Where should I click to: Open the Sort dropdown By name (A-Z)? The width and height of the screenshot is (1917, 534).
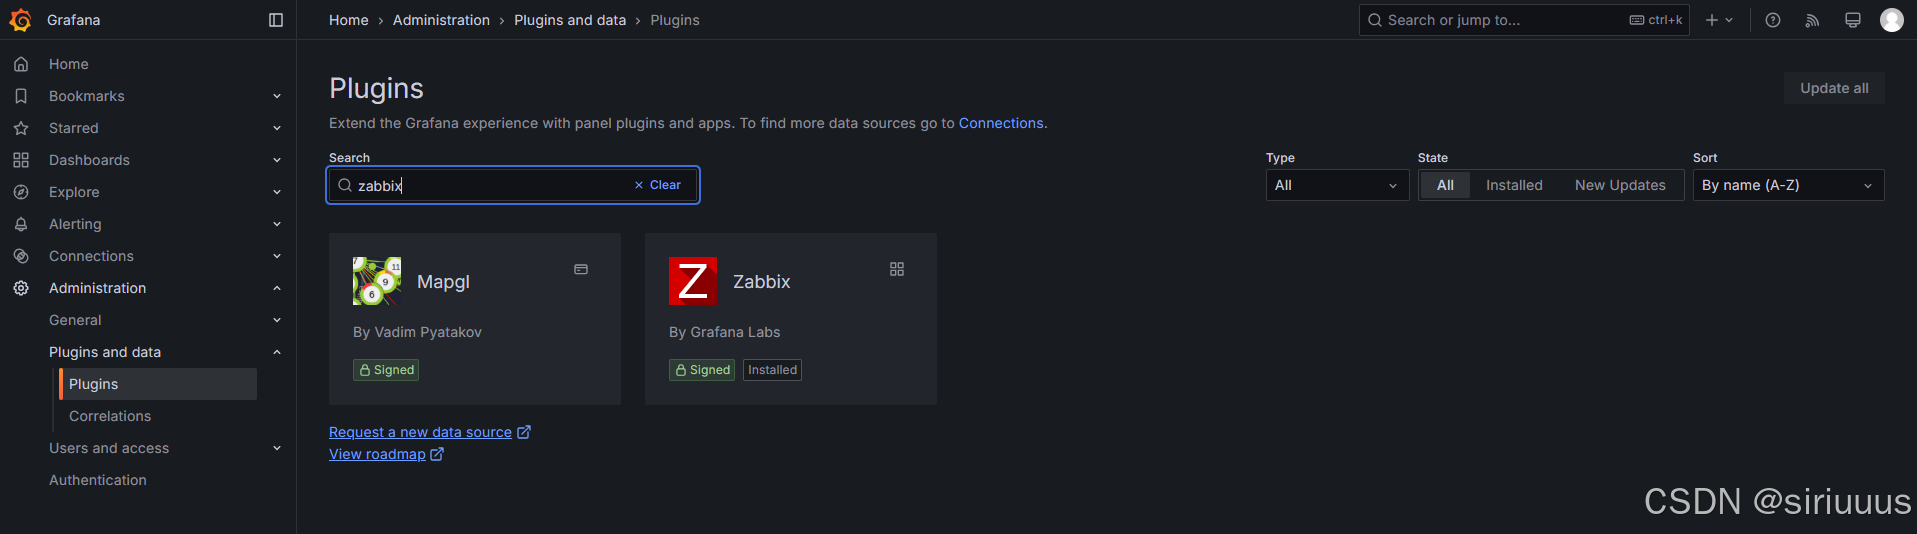[x=1788, y=185]
